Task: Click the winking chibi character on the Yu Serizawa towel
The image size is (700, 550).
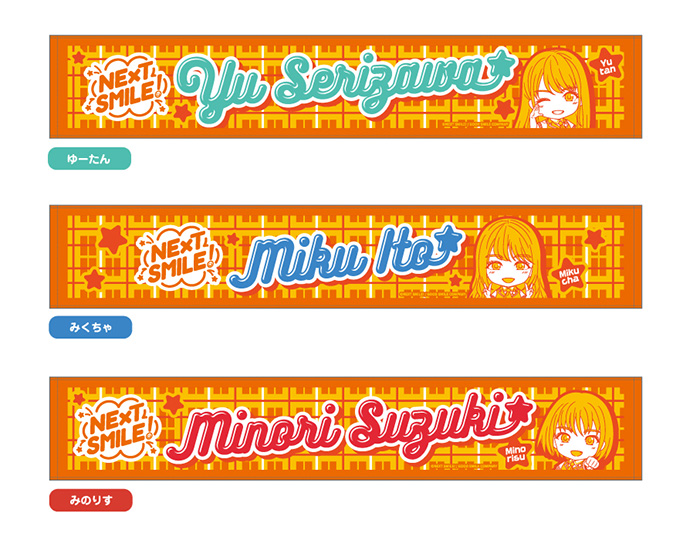Action: 554,89
